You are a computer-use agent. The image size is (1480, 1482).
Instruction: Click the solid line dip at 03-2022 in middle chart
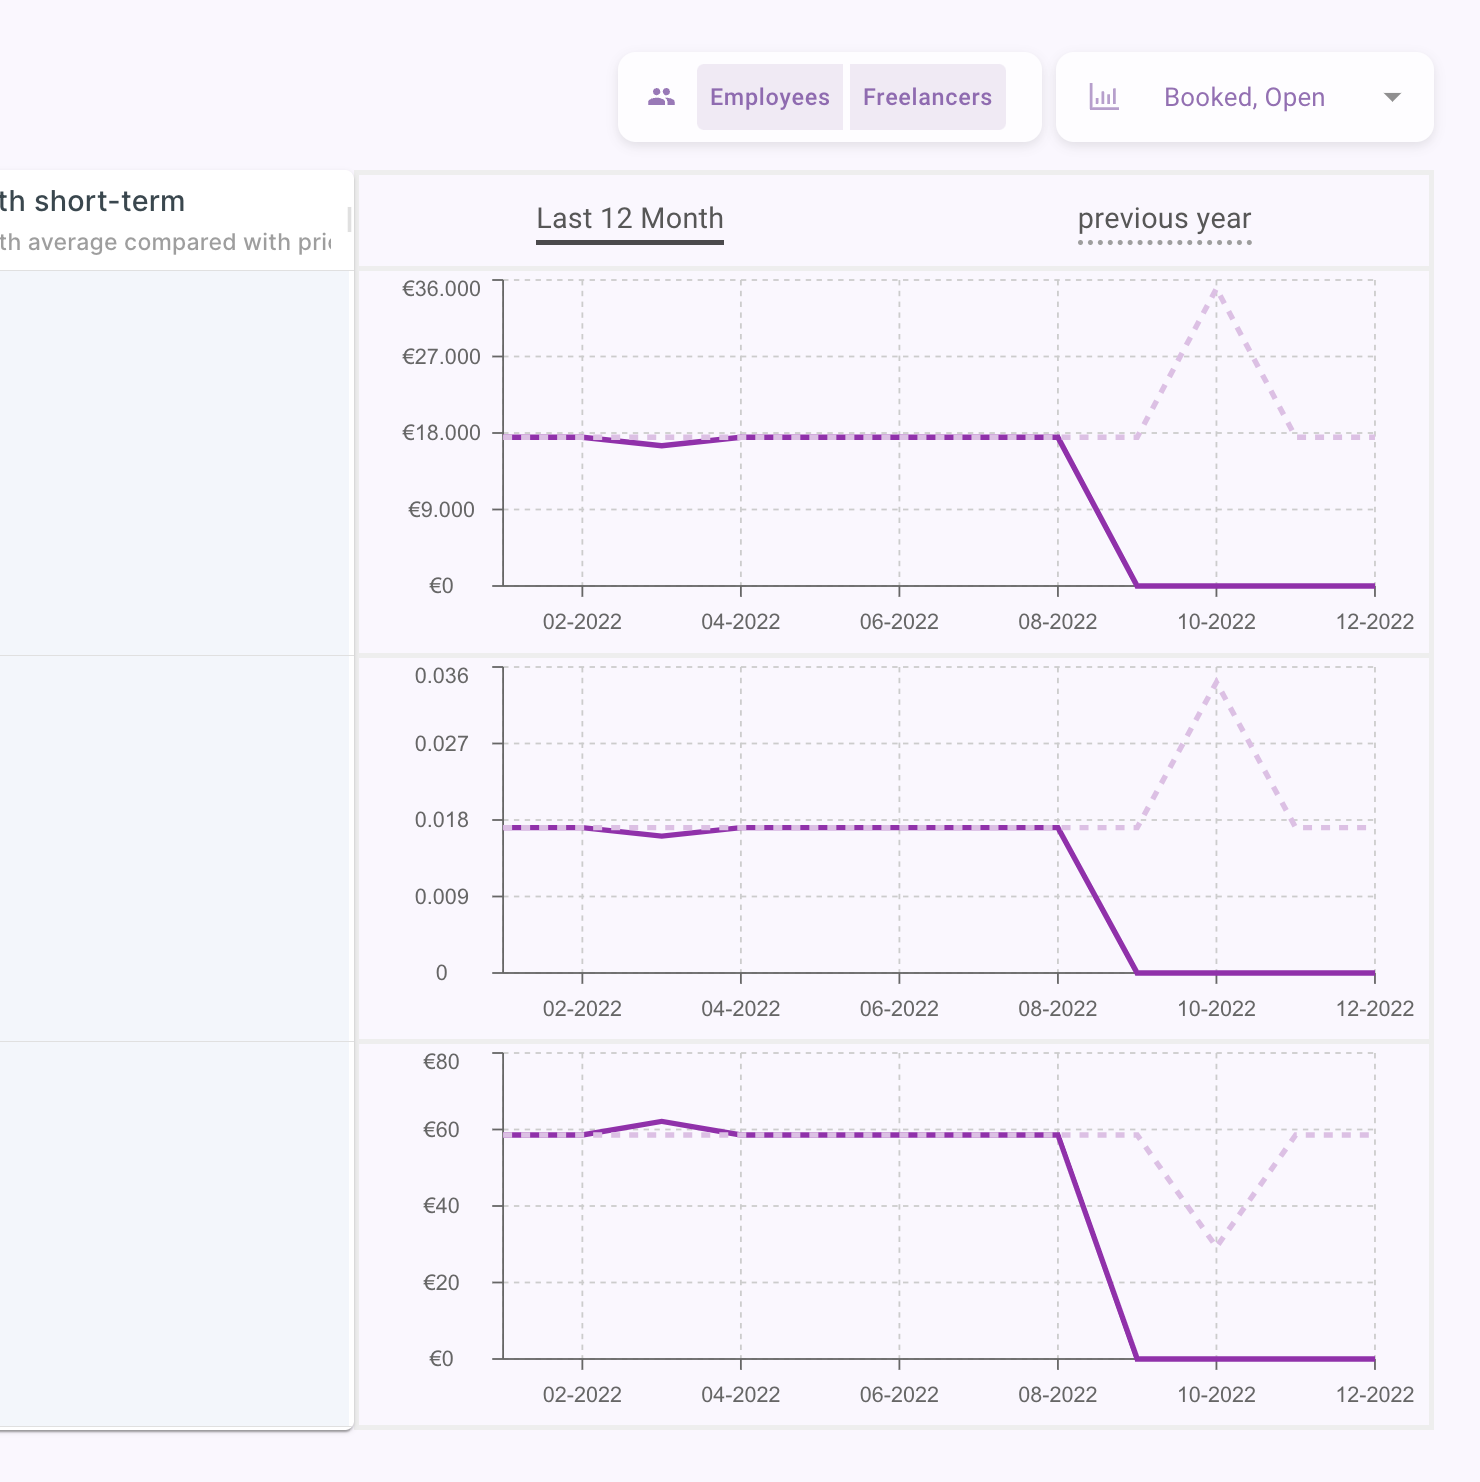click(661, 835)
